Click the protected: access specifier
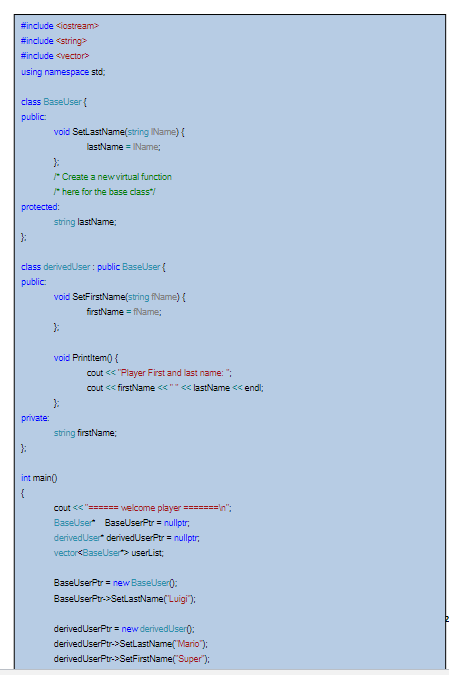 40,207
